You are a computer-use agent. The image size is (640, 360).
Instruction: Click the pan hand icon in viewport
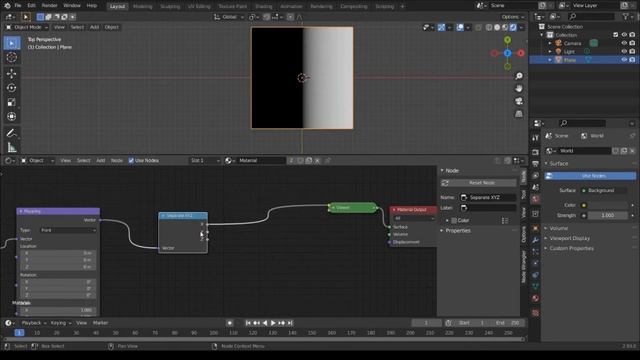pyautogui.click(x=519, y=89)
